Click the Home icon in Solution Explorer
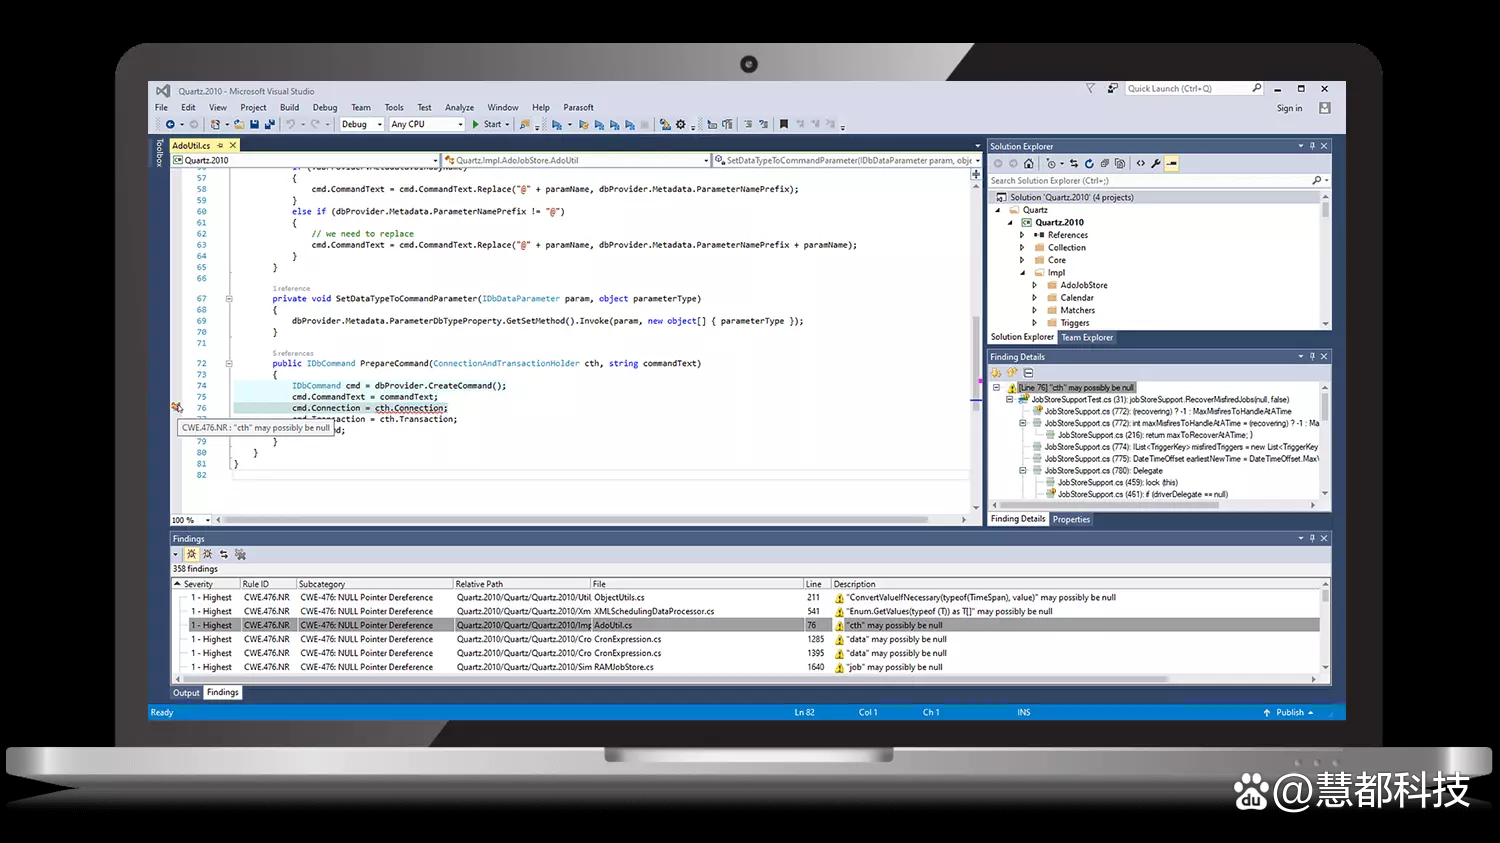The image size is (1500, 843). click(1028, 163)
